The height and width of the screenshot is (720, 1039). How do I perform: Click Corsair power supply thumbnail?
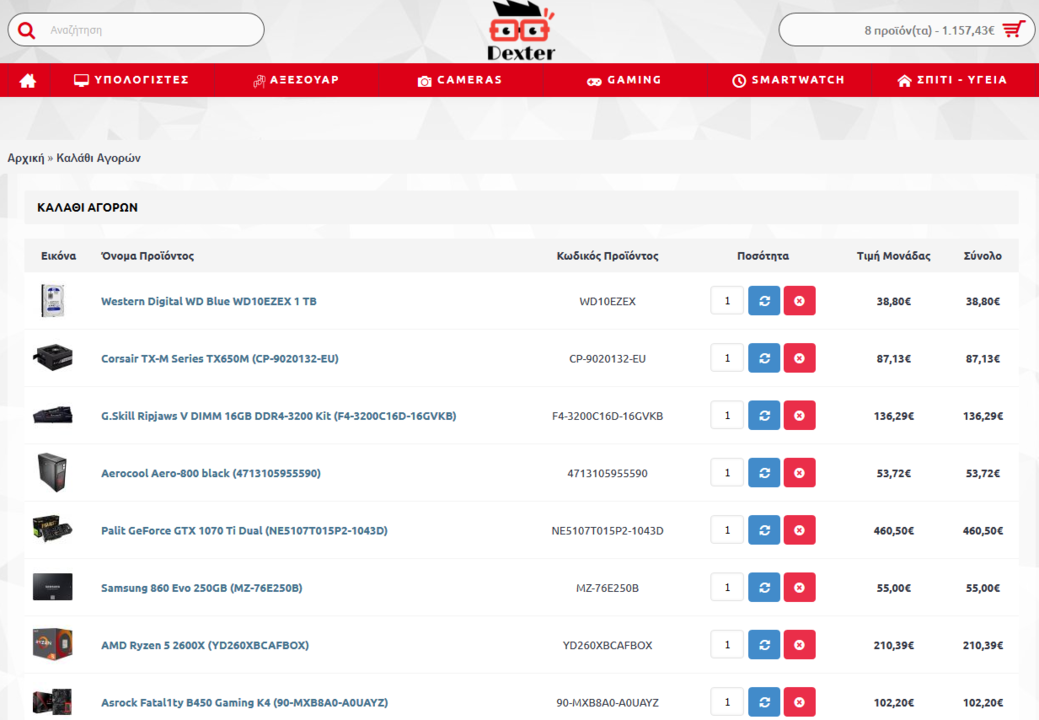coord(52,358)
